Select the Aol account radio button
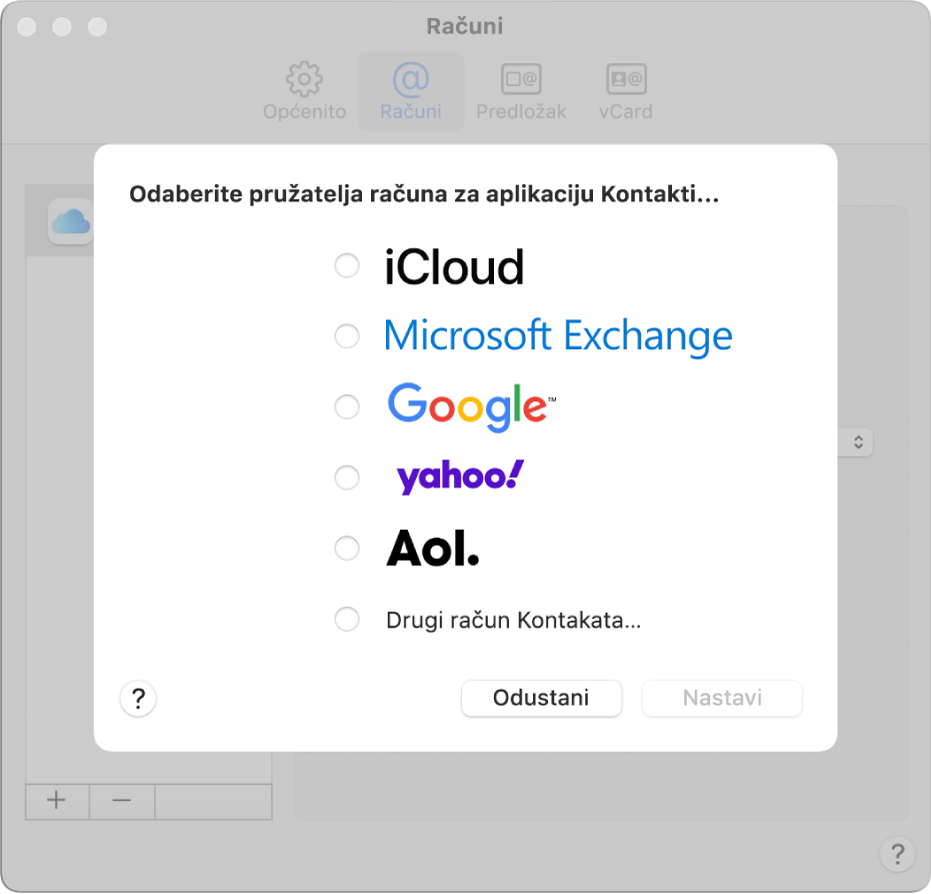 coord(347,548)
